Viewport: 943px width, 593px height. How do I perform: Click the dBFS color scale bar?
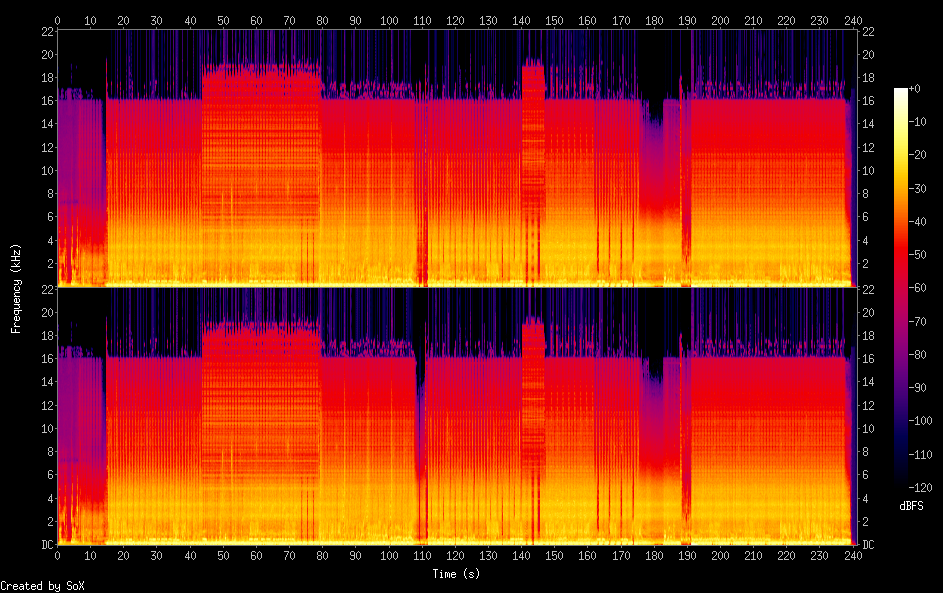(900, 287)
